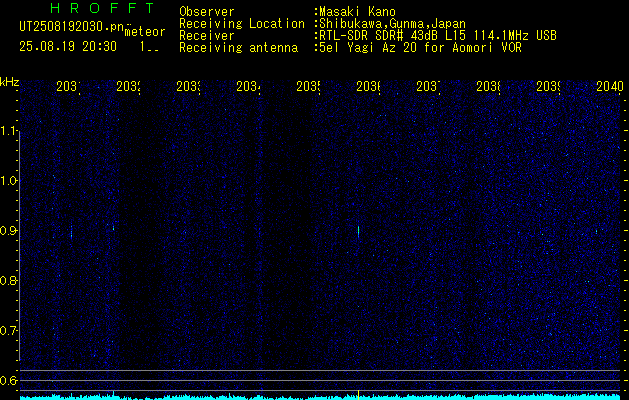Click the 'Receiving antenna' field label
The height and width of the screenshot is (400, 629).
(238, 48)
